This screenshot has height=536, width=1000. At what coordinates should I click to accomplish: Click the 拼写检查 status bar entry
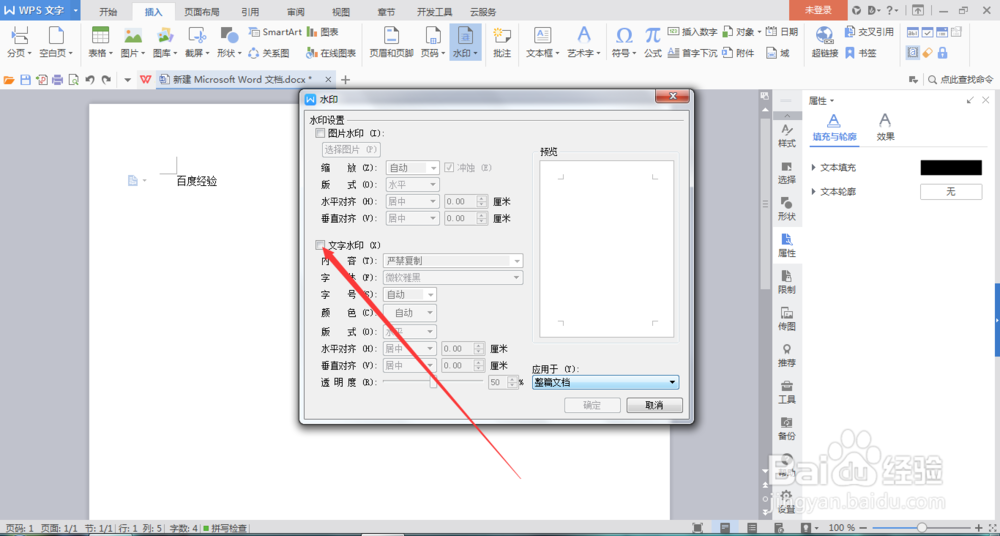pyautogui.click(x=224, y=528)
